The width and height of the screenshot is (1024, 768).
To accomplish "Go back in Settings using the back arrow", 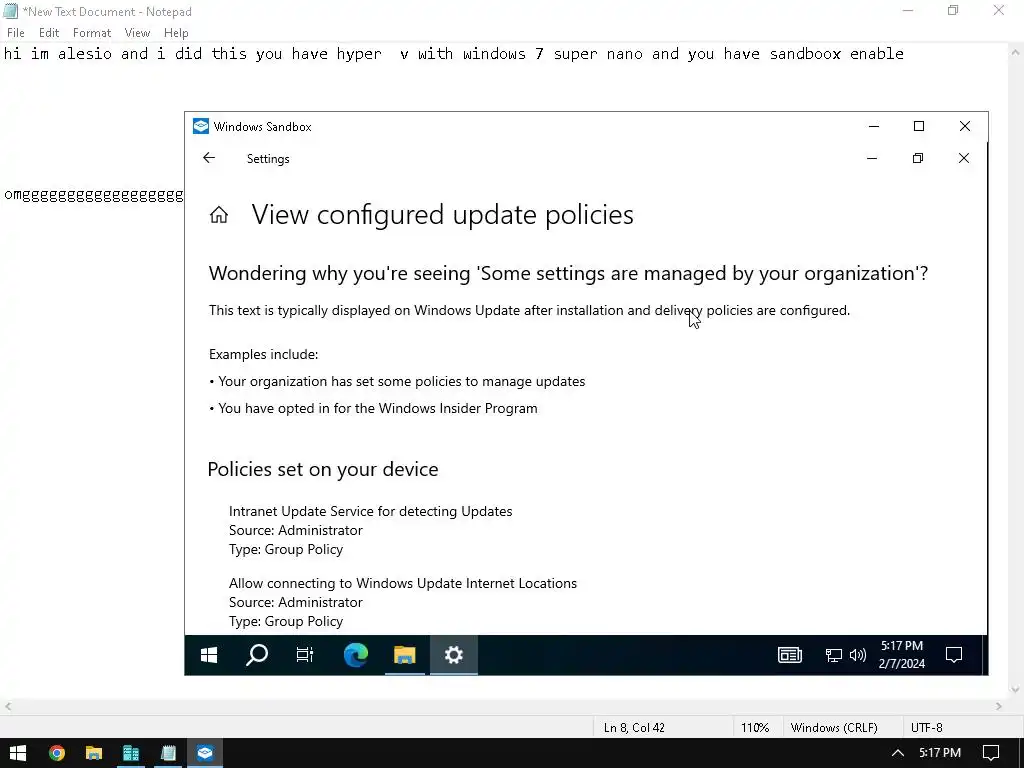I will coord(209,158).
